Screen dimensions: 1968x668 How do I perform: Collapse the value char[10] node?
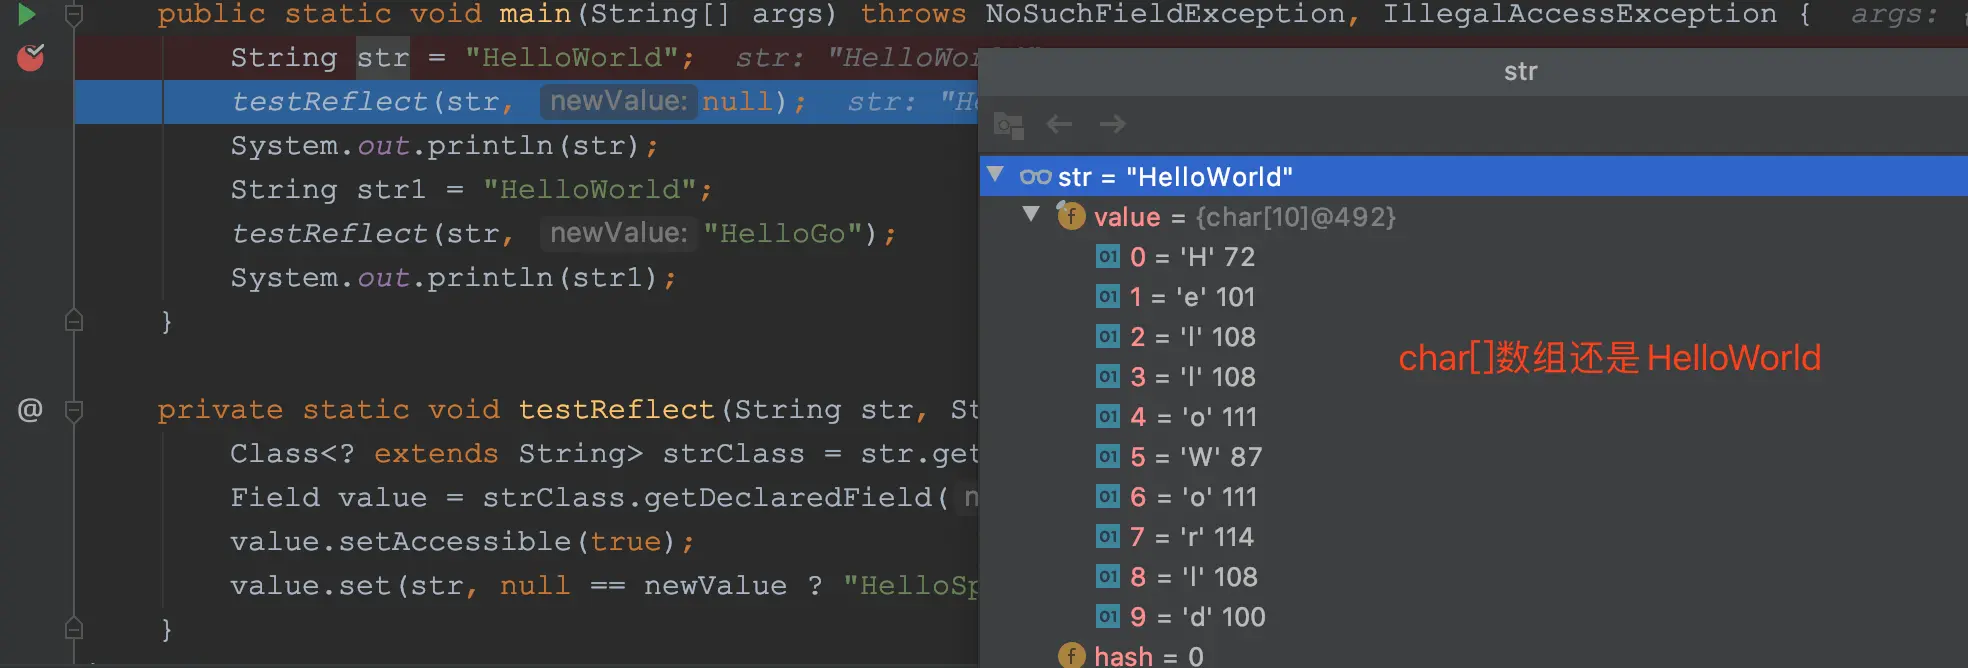pyautogui.click(x=1031, y=214)
